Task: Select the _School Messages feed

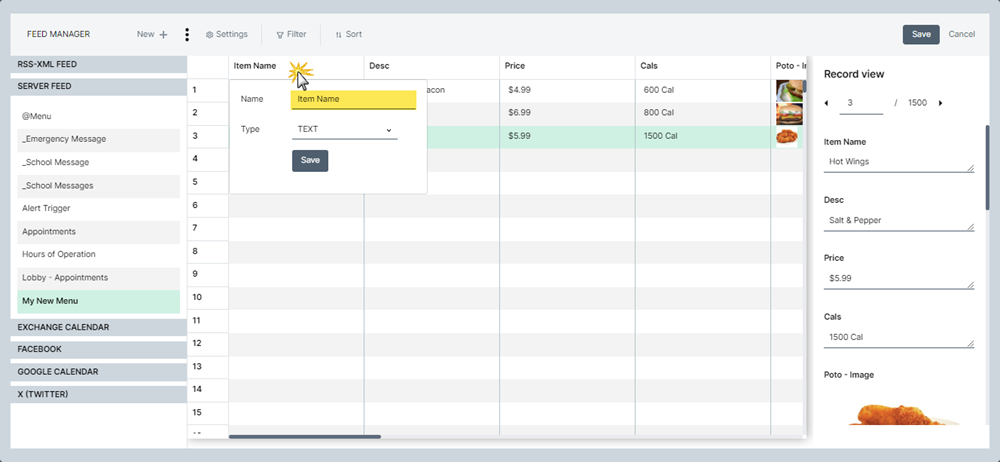Action: coord(98,186)
